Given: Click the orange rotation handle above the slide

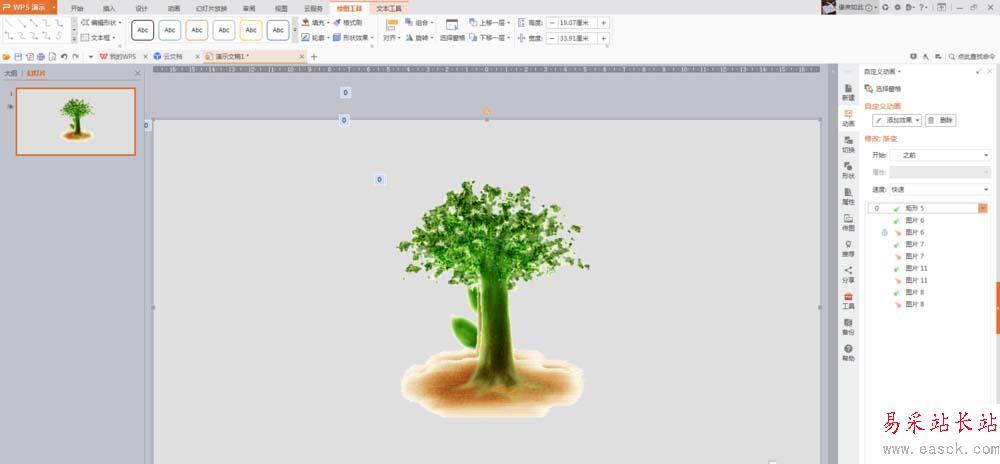Looking at the screenshot, I should pyautogui.click(x=487, y=111).
